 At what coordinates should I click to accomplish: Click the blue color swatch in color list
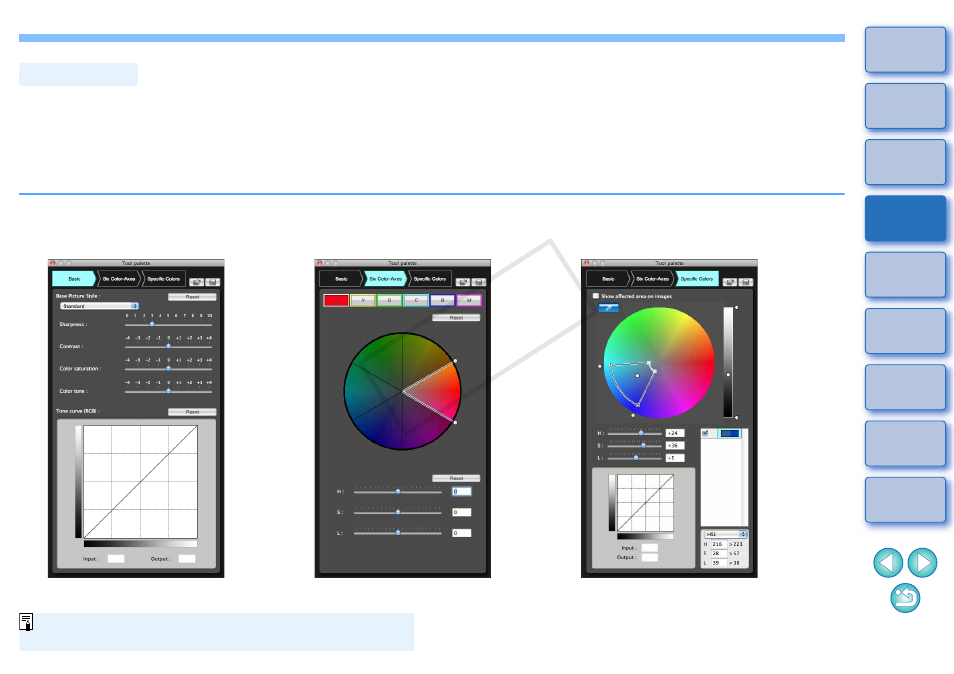click(729, 433)
